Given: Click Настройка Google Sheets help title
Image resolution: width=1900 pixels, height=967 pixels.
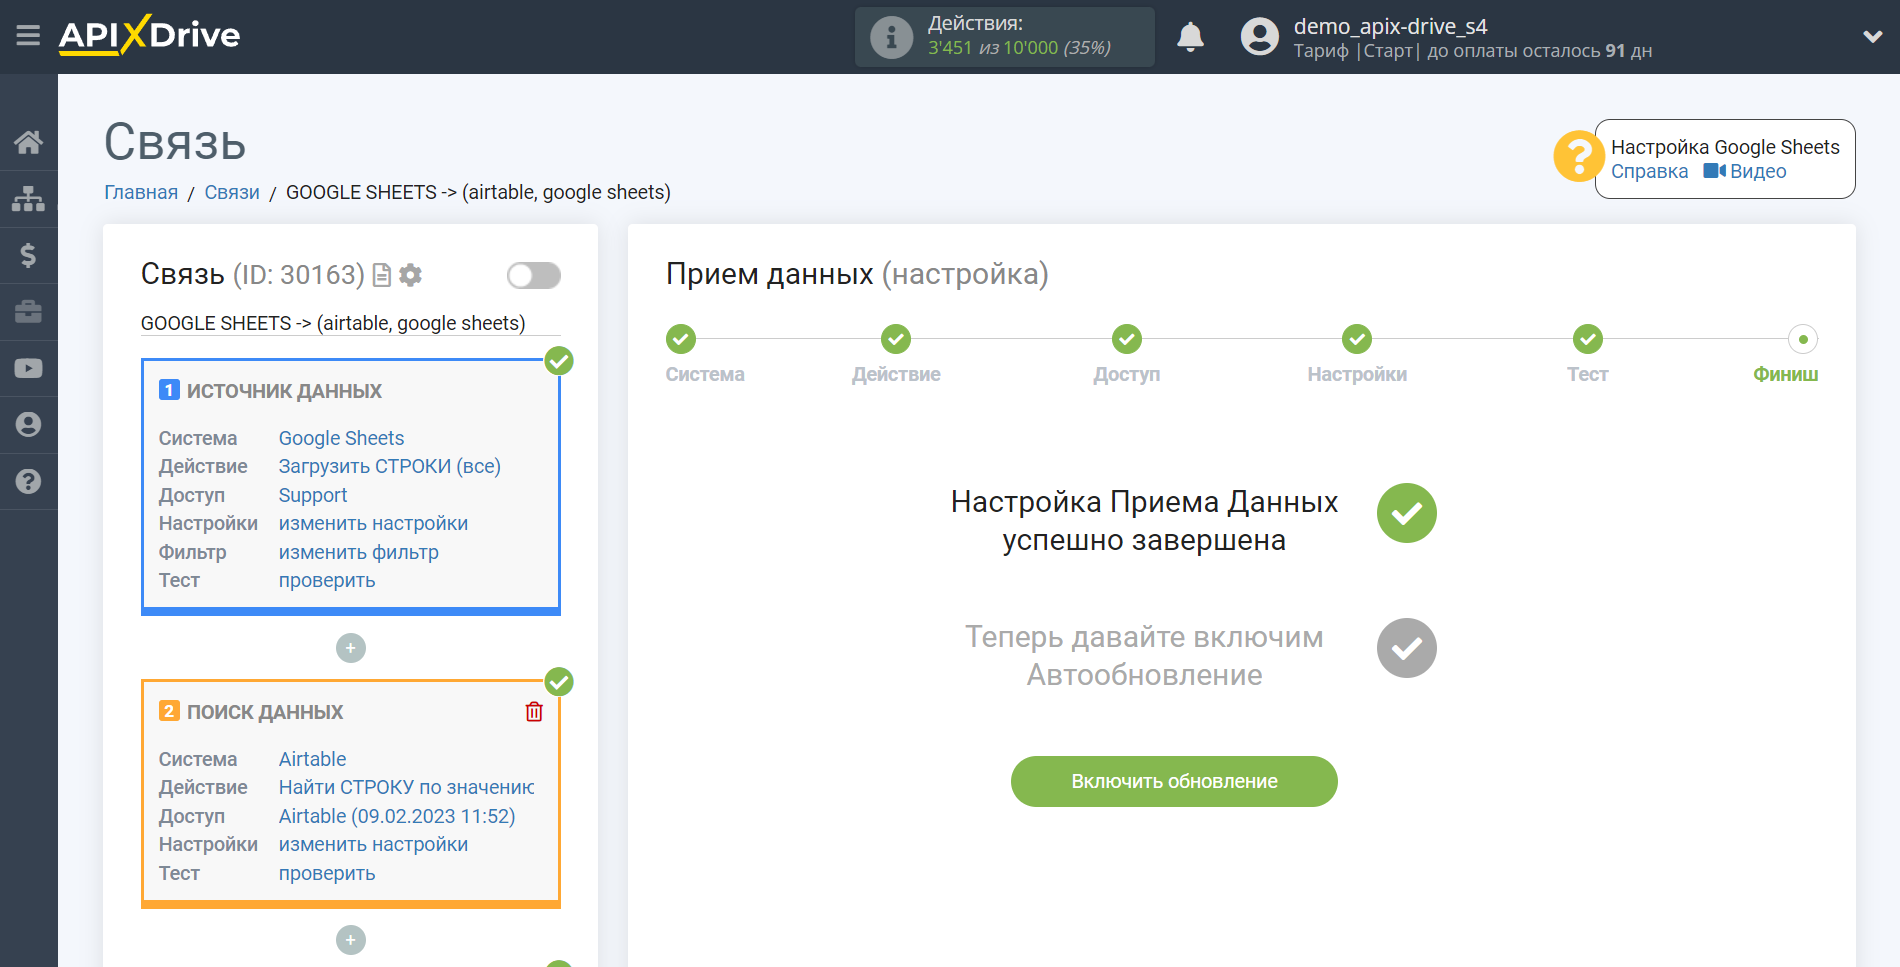Looking at the screenshot, I should [x=1725, y=147].
